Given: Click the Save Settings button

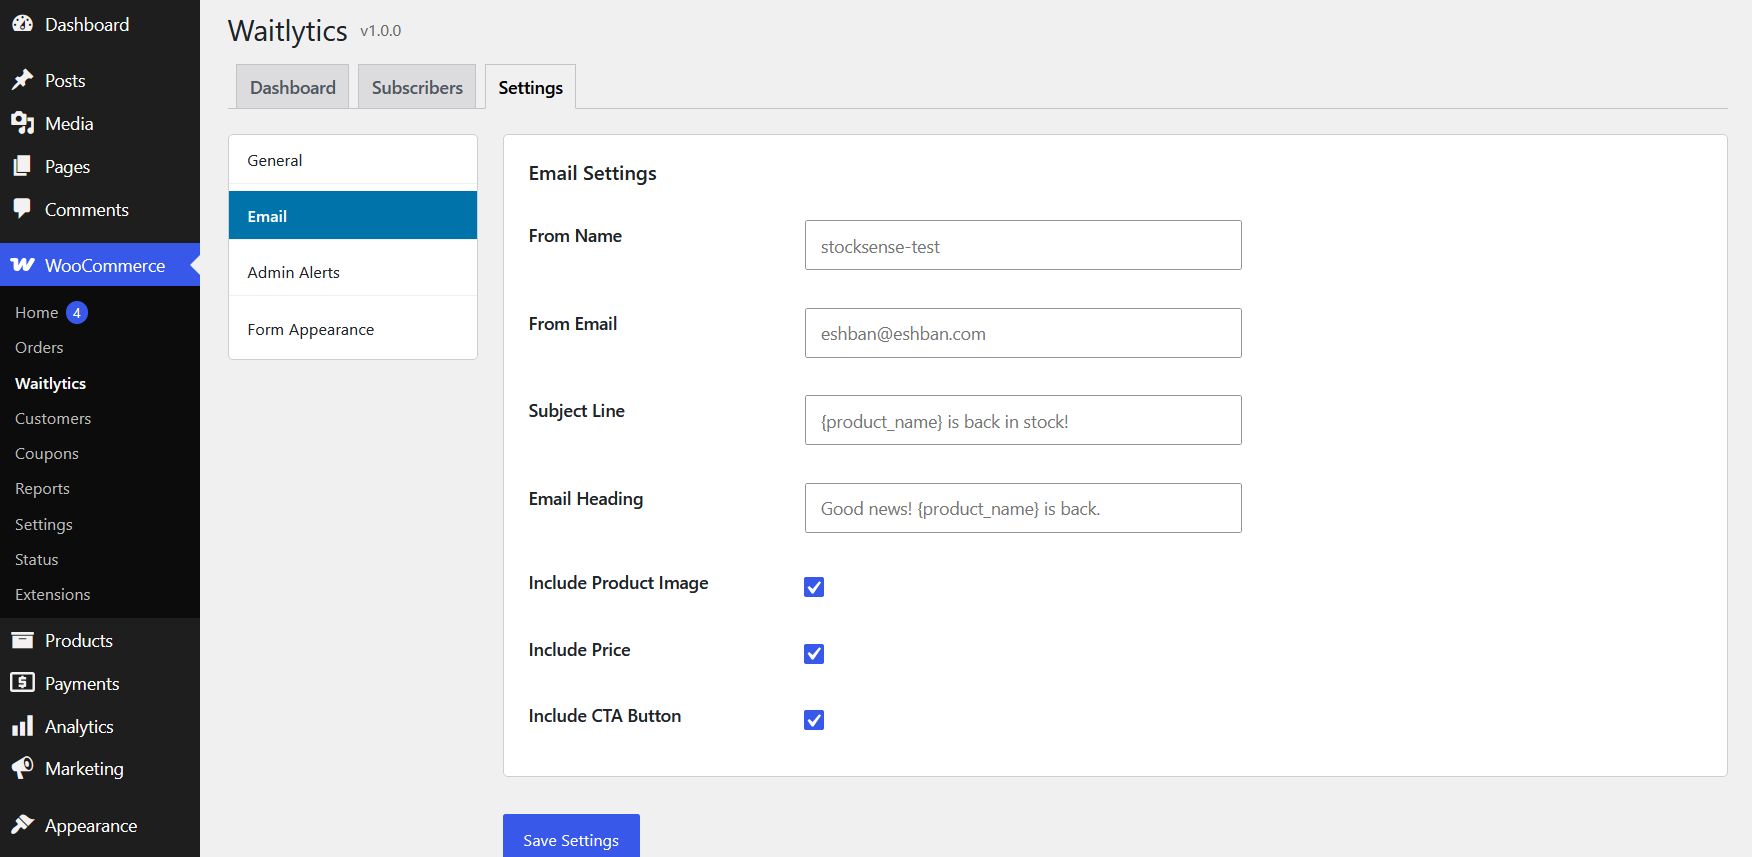Looking at the screenshot, I should [571, 838].
